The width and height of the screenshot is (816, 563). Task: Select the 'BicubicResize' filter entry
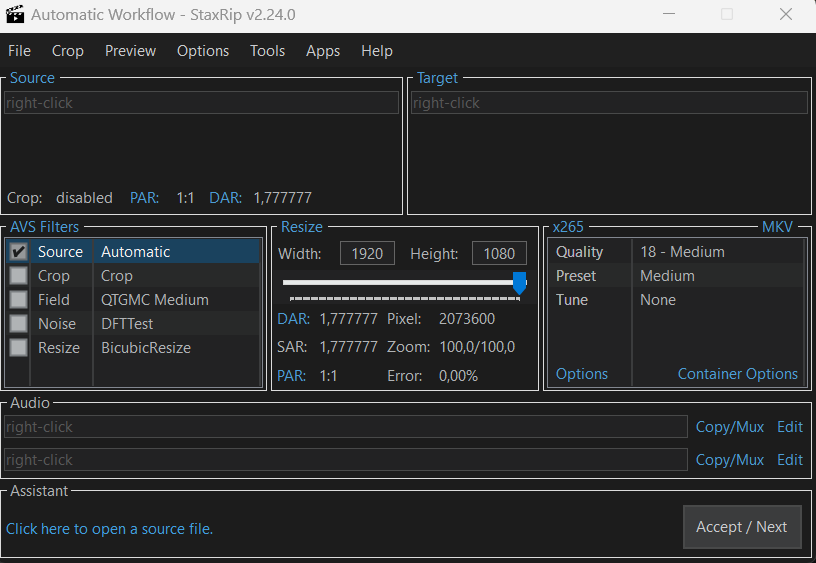(x=146, y=348)
